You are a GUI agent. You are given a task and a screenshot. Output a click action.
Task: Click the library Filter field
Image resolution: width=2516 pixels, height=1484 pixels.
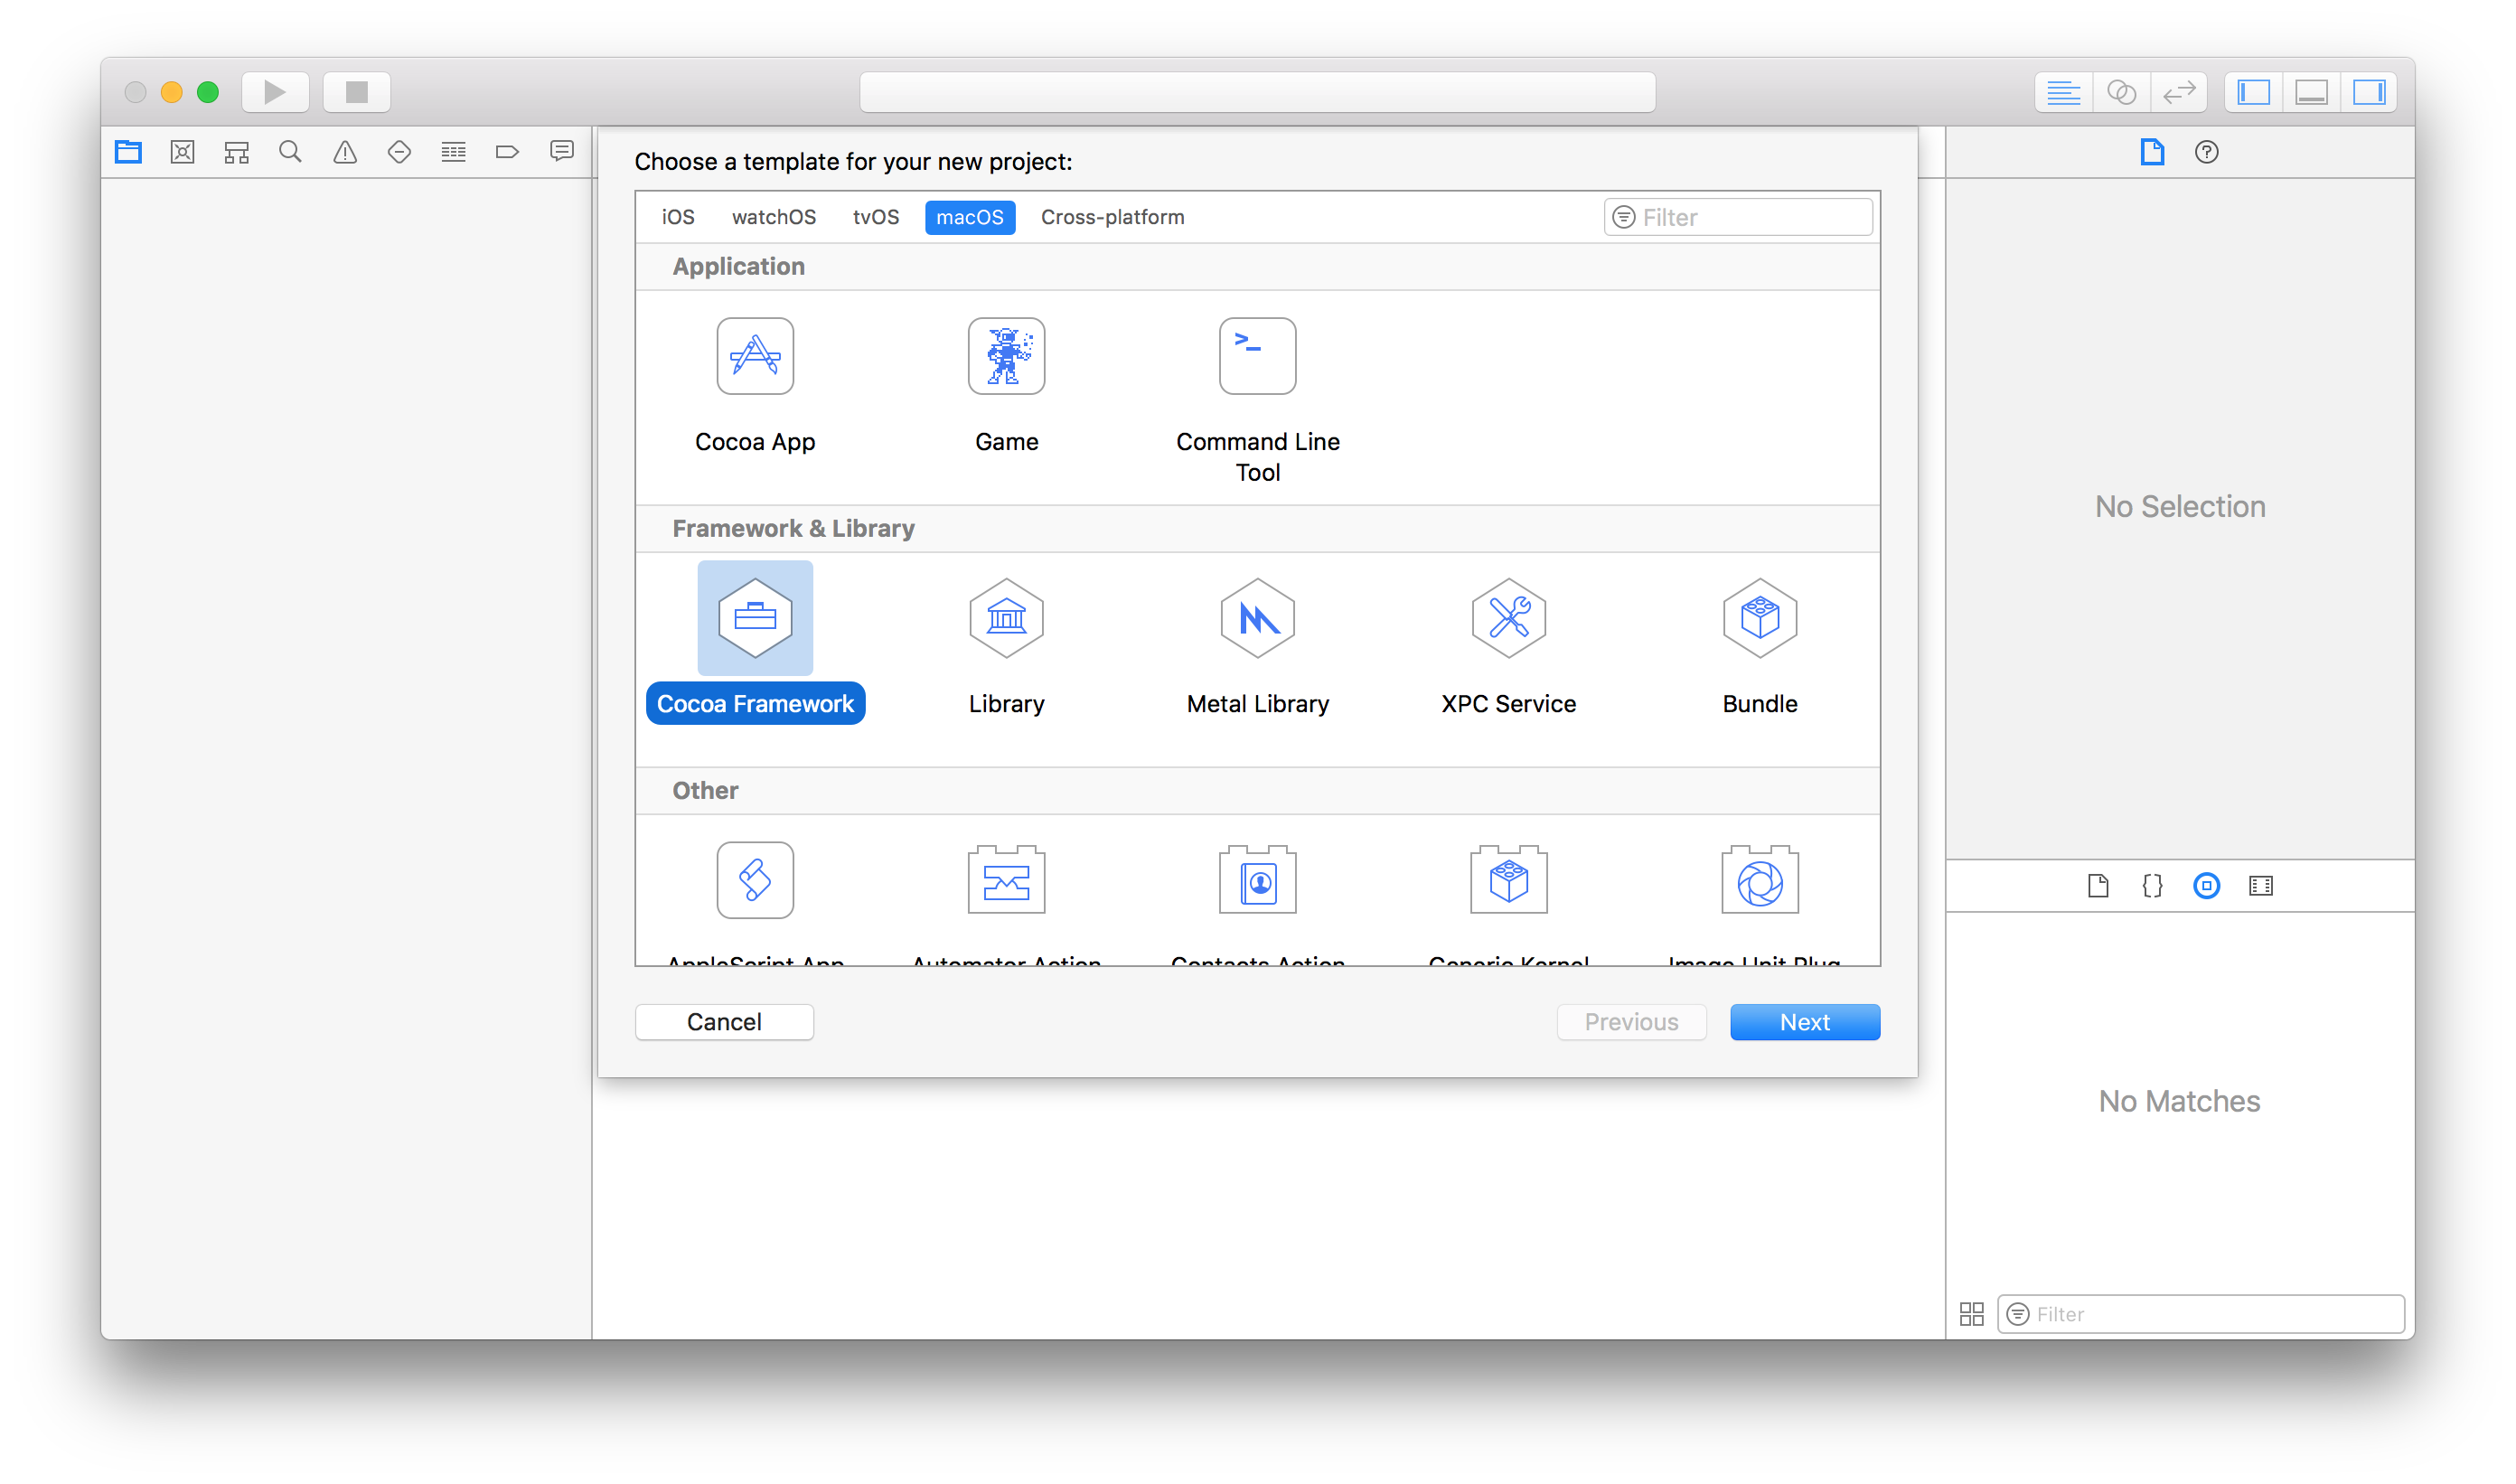pos(2201,1314)
